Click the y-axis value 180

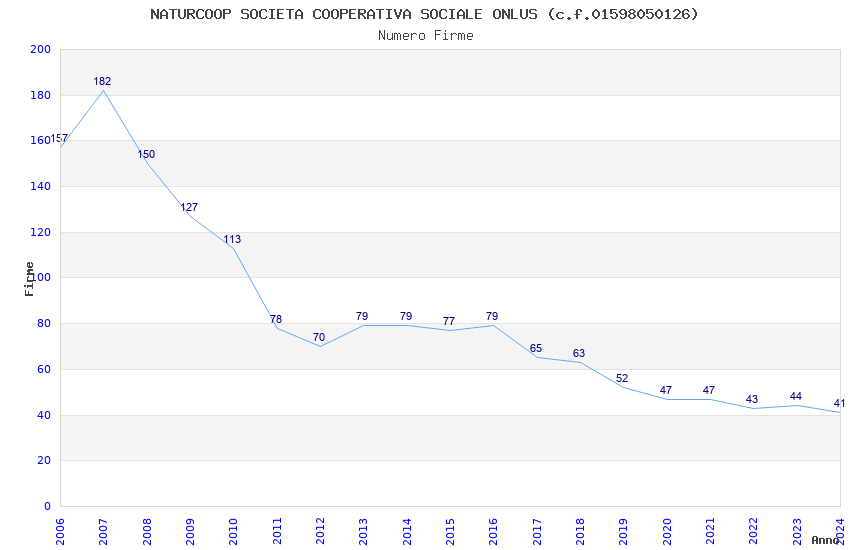[x=40, y=95]
